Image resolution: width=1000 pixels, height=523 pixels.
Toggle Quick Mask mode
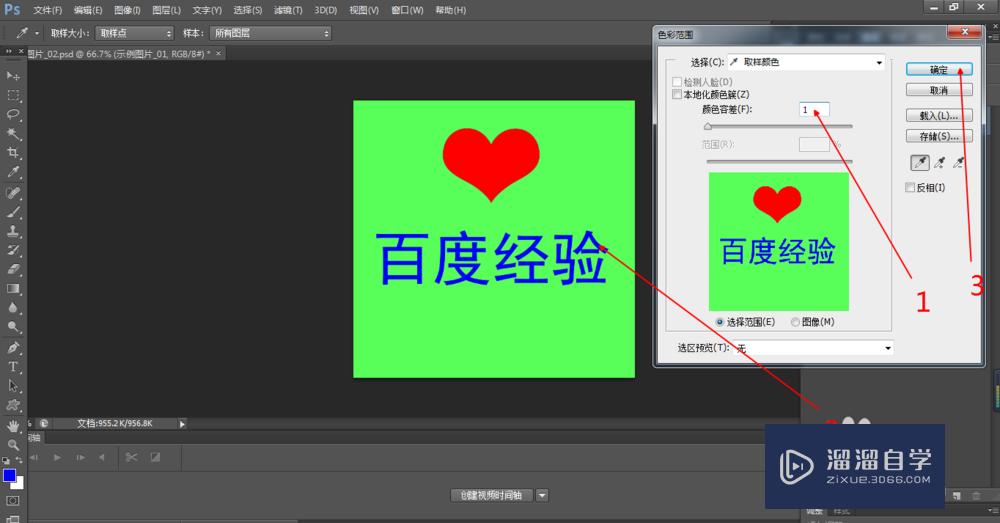[x=13, y=501]
